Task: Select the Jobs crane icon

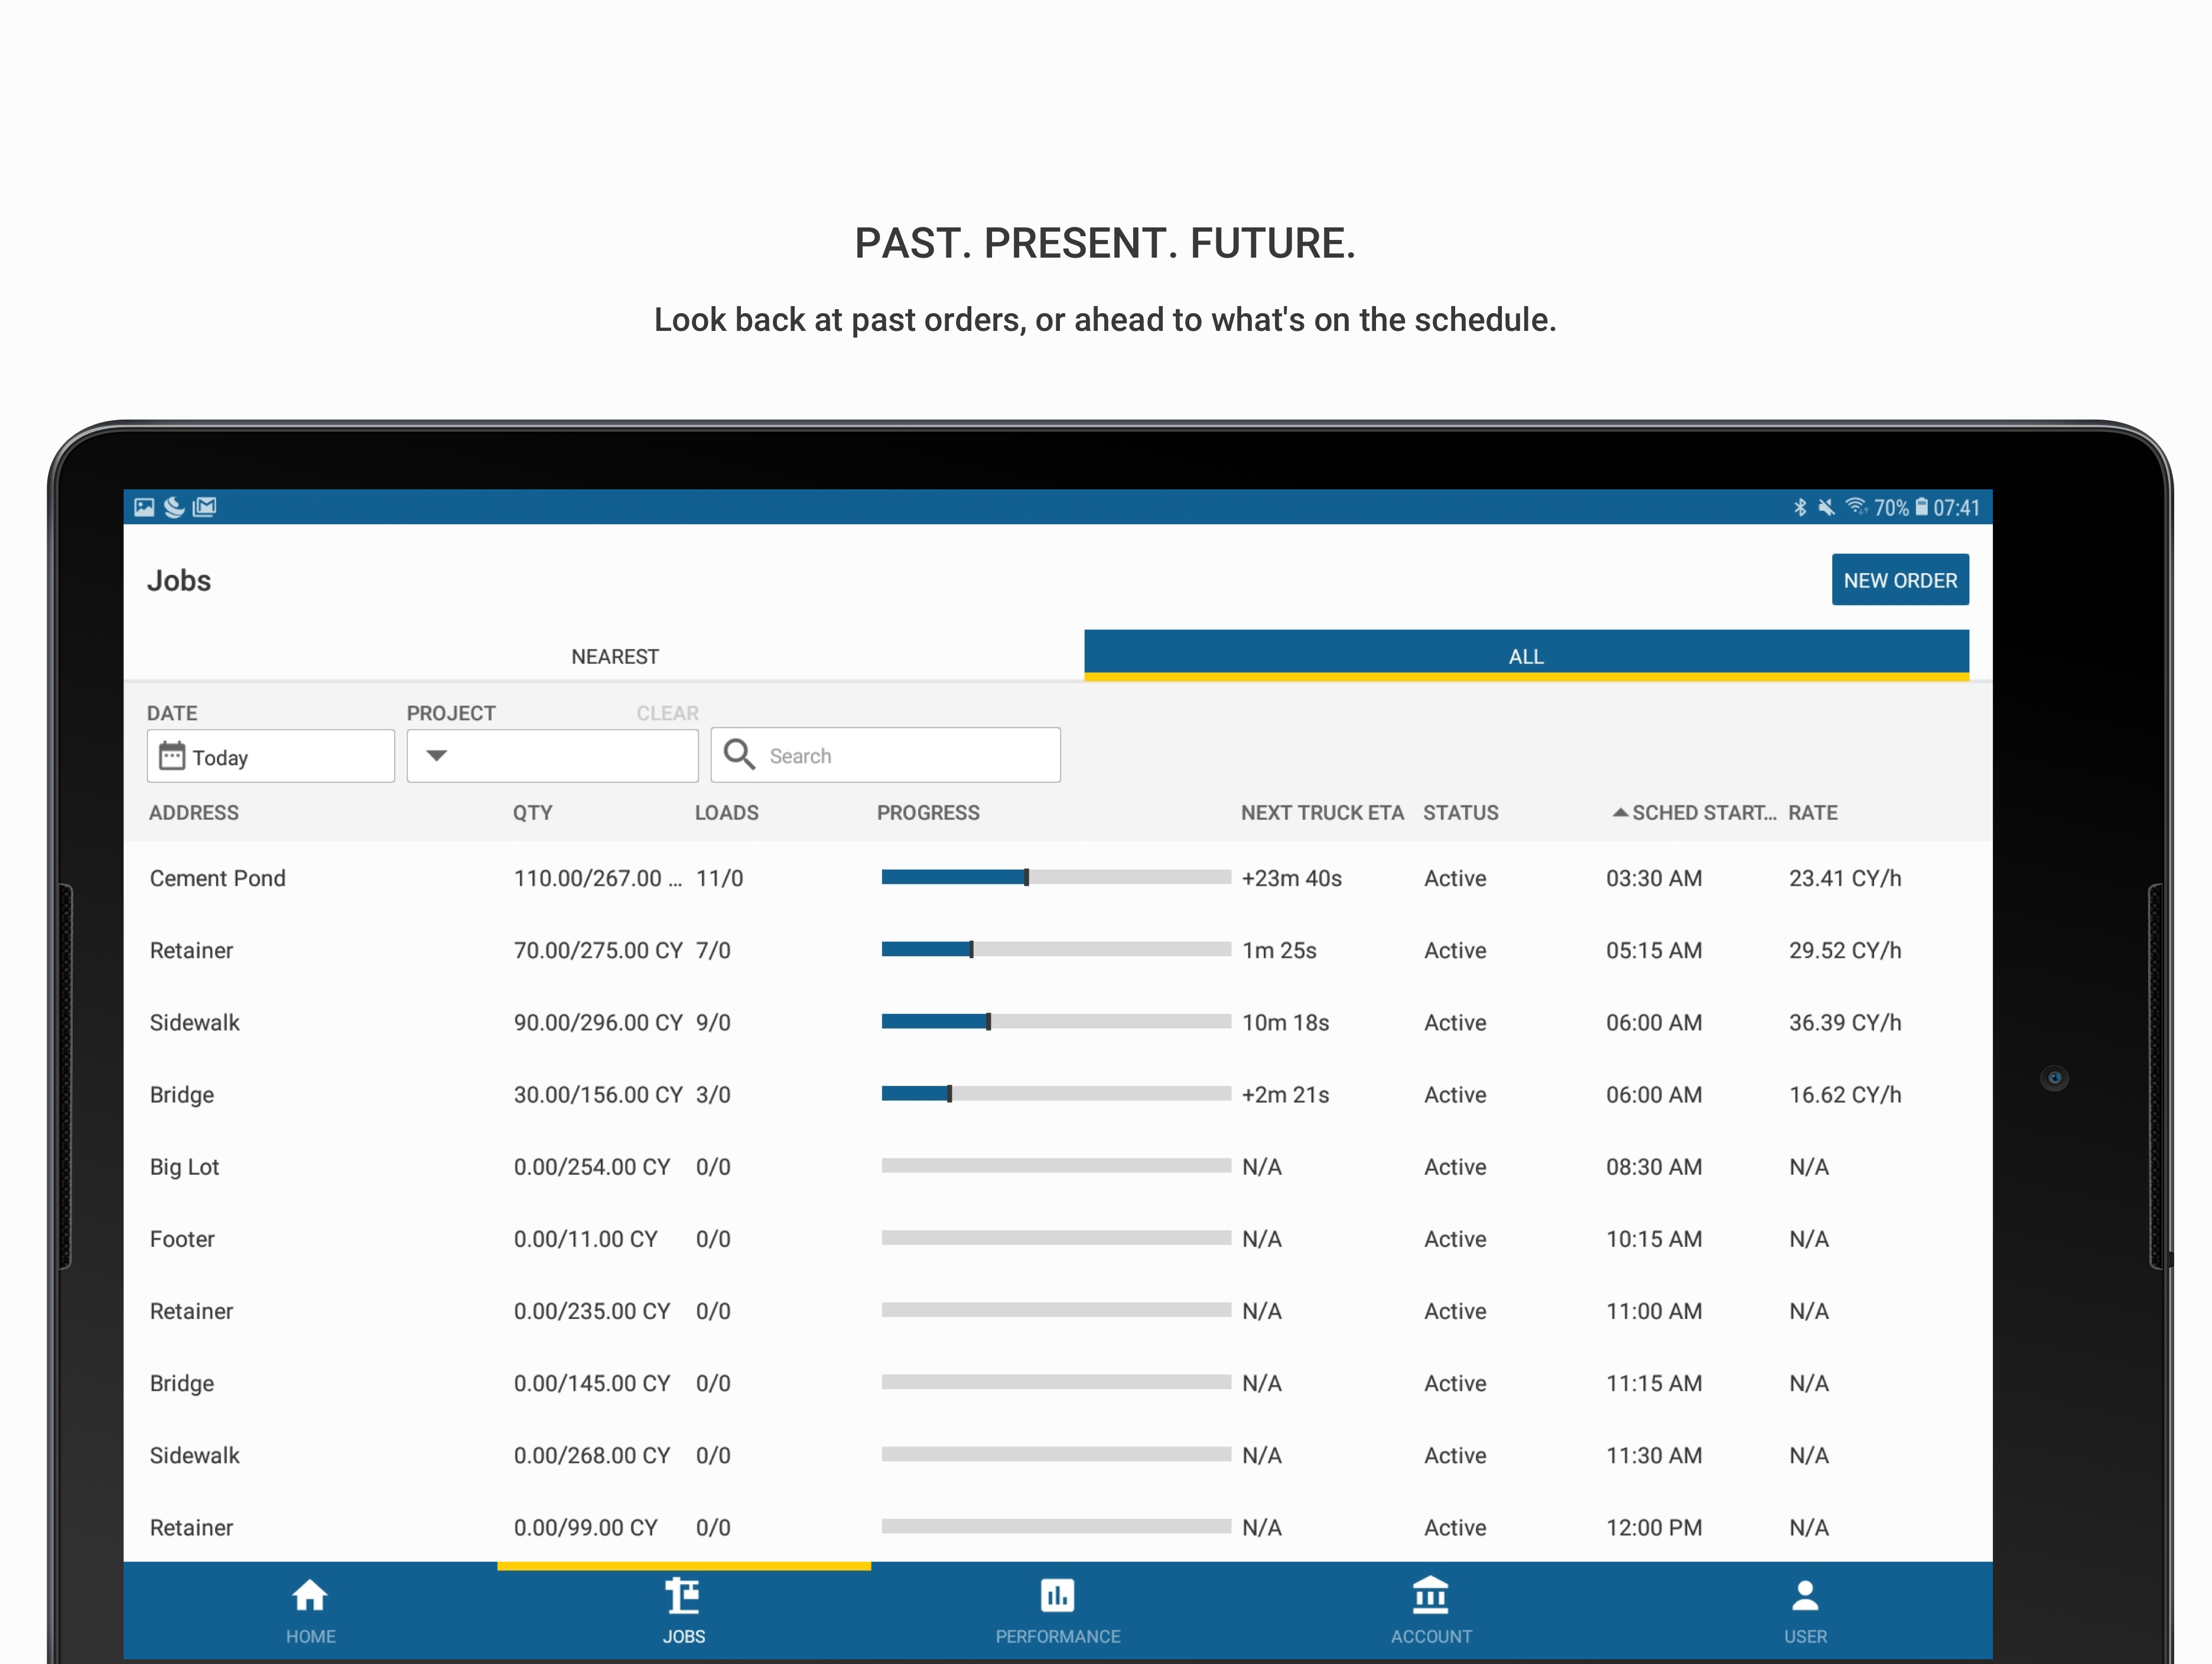Action: [683, 1597]
